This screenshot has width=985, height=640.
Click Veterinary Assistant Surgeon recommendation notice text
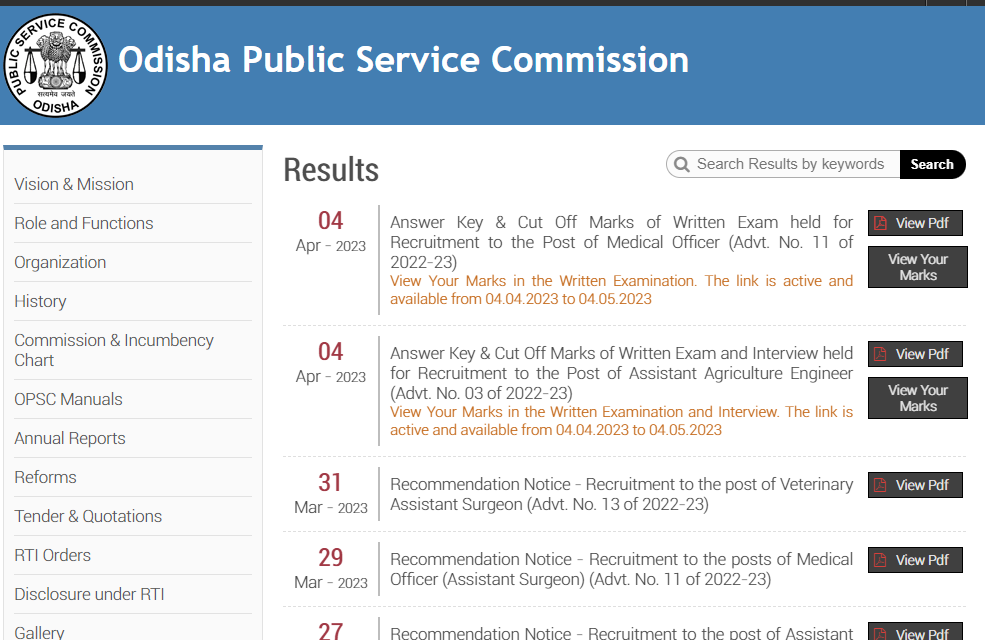coord(621,494)
